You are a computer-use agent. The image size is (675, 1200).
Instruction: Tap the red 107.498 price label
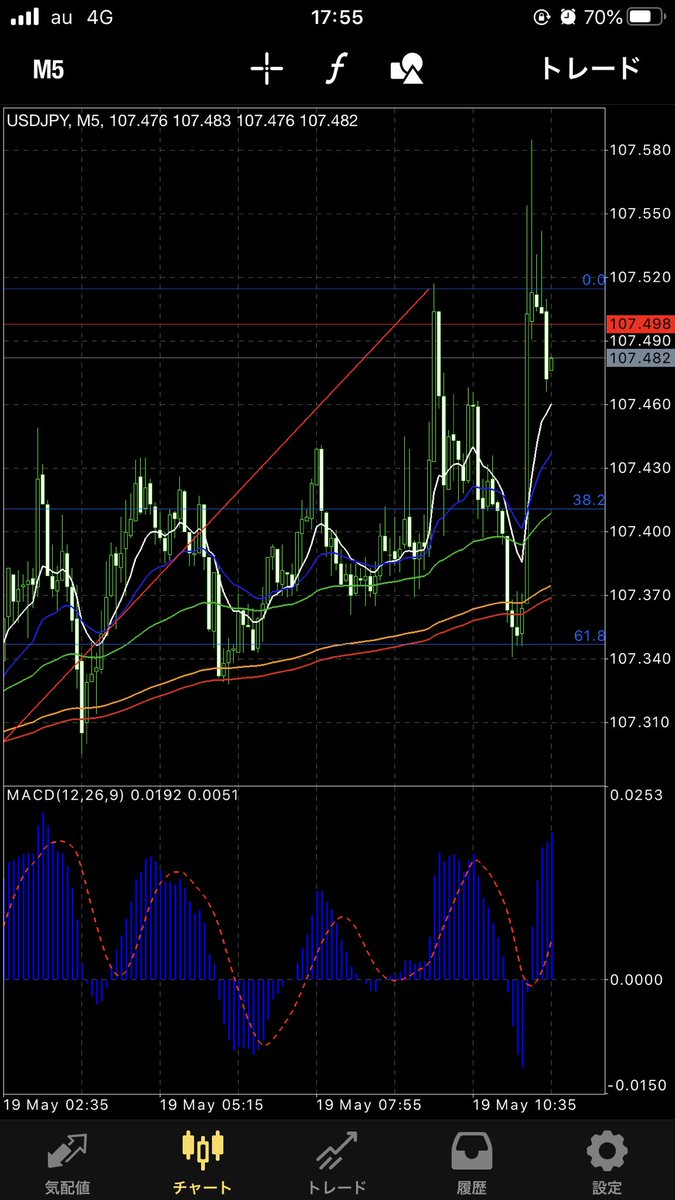(639, 324)
